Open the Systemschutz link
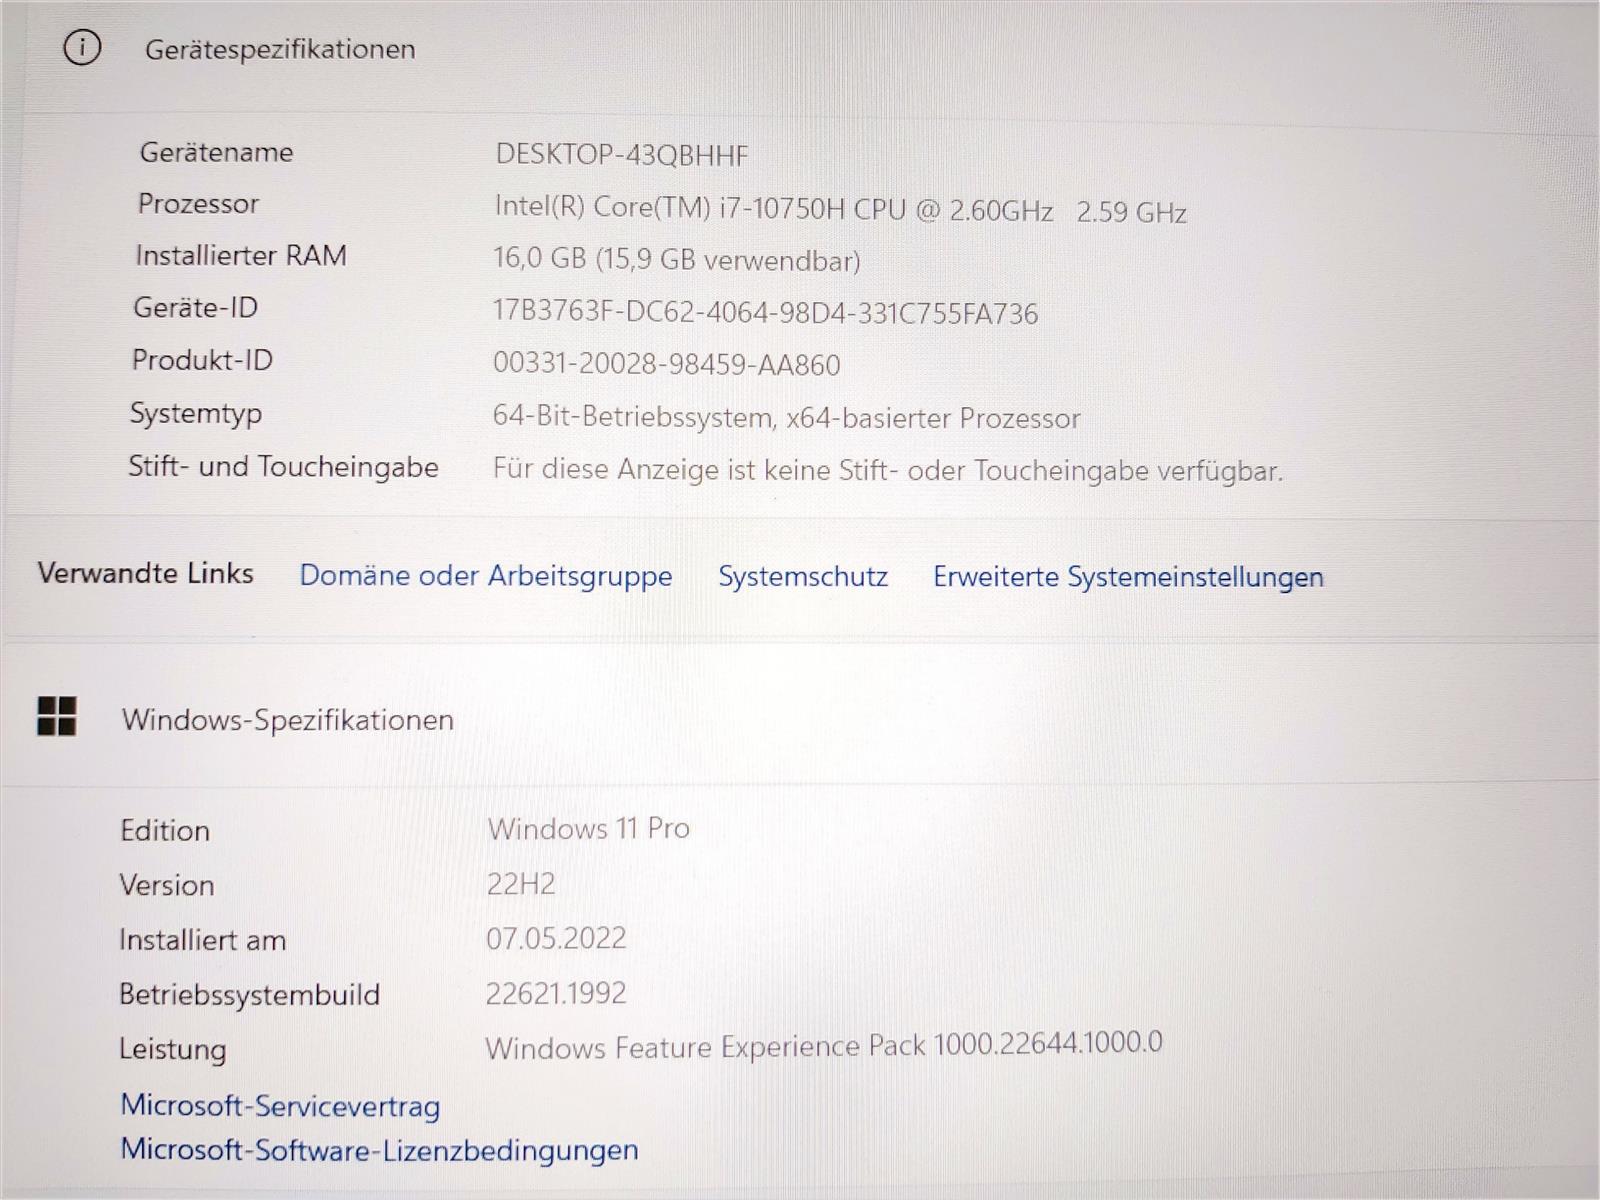 tap(802, 577)
